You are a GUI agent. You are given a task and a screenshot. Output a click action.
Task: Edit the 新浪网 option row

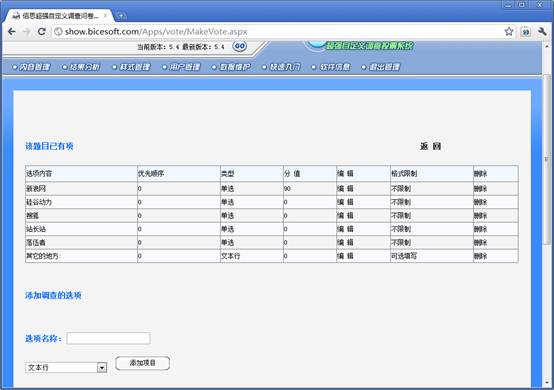click(345, 189)
